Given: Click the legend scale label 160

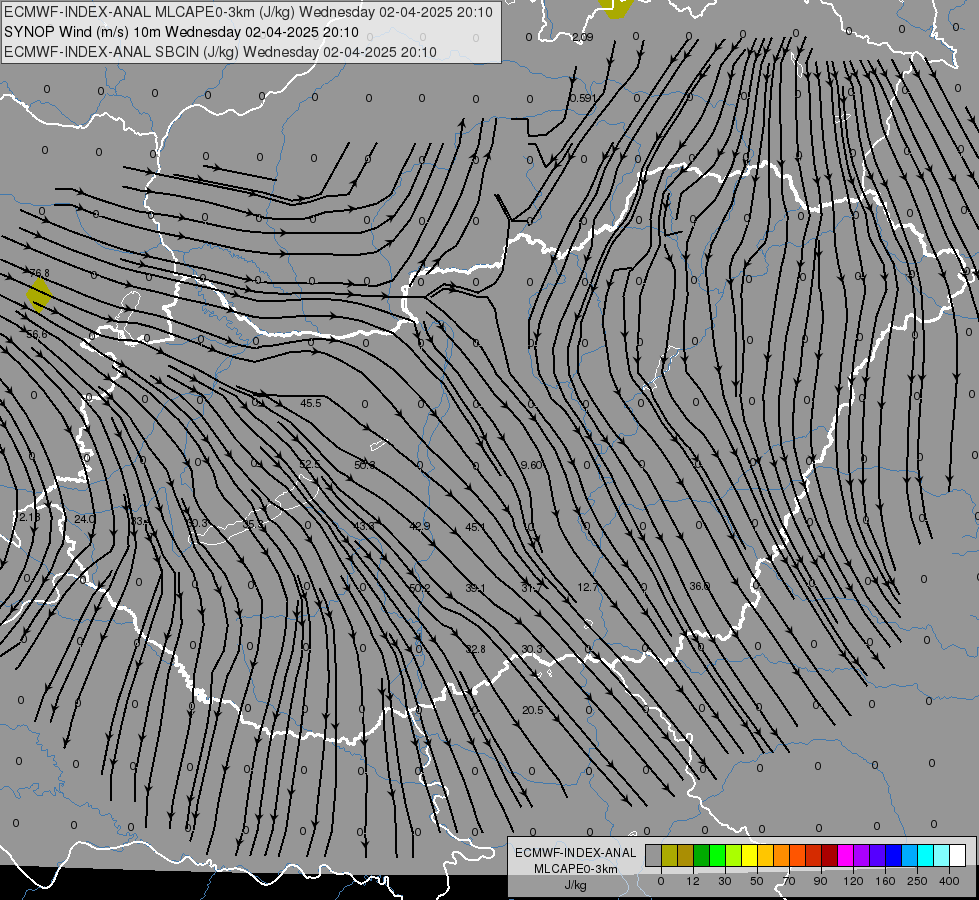Looking at the screenshot, I should pos(885,881).
